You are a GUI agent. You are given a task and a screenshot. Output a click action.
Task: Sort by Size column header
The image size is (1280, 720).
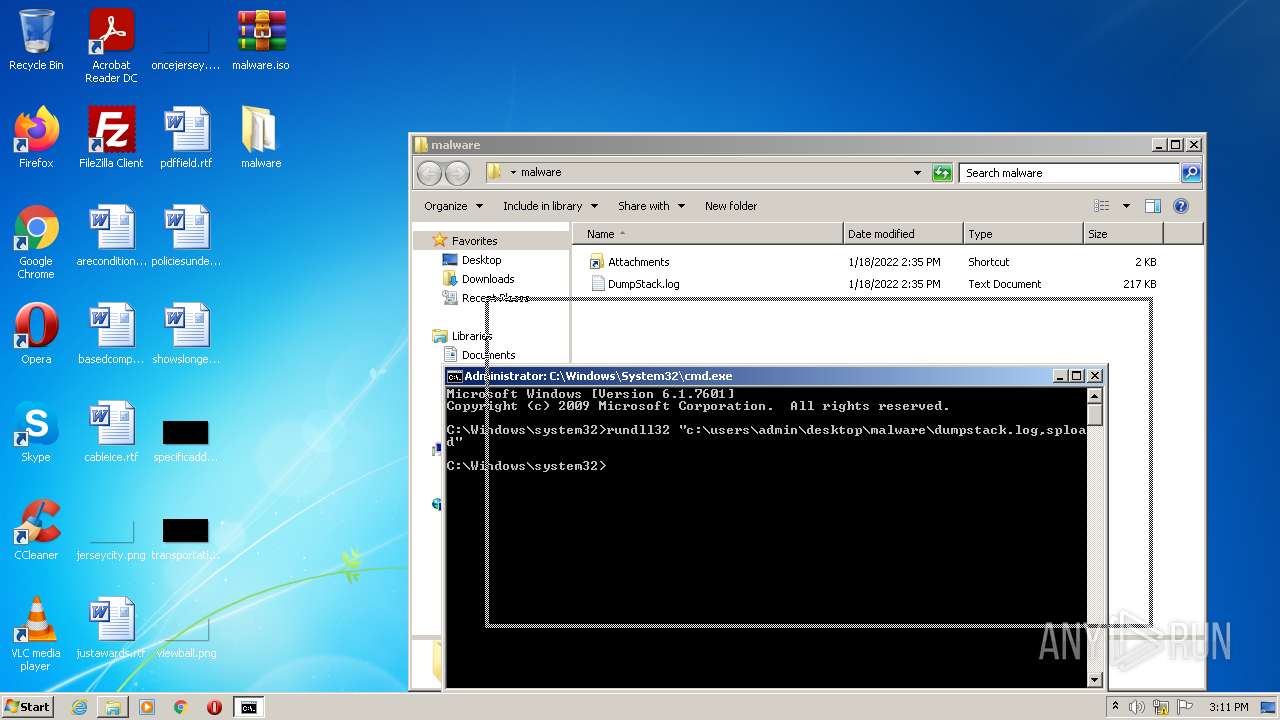(1123, 234)
